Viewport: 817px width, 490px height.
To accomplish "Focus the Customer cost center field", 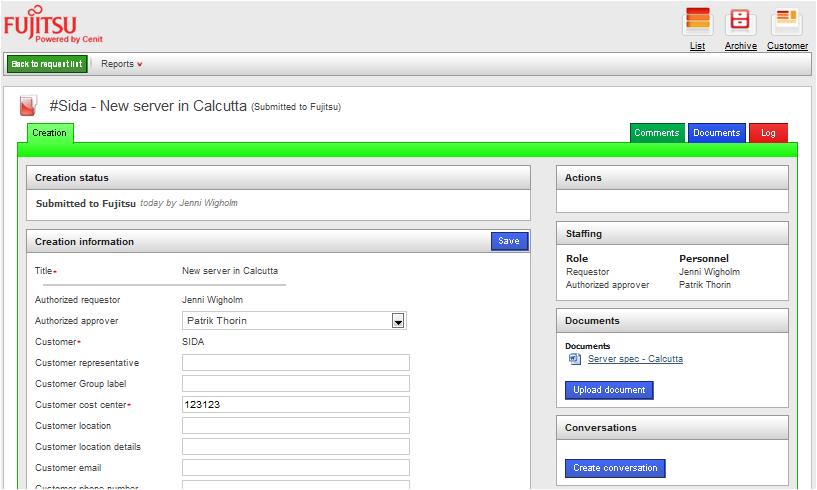I will click(295, 405).
